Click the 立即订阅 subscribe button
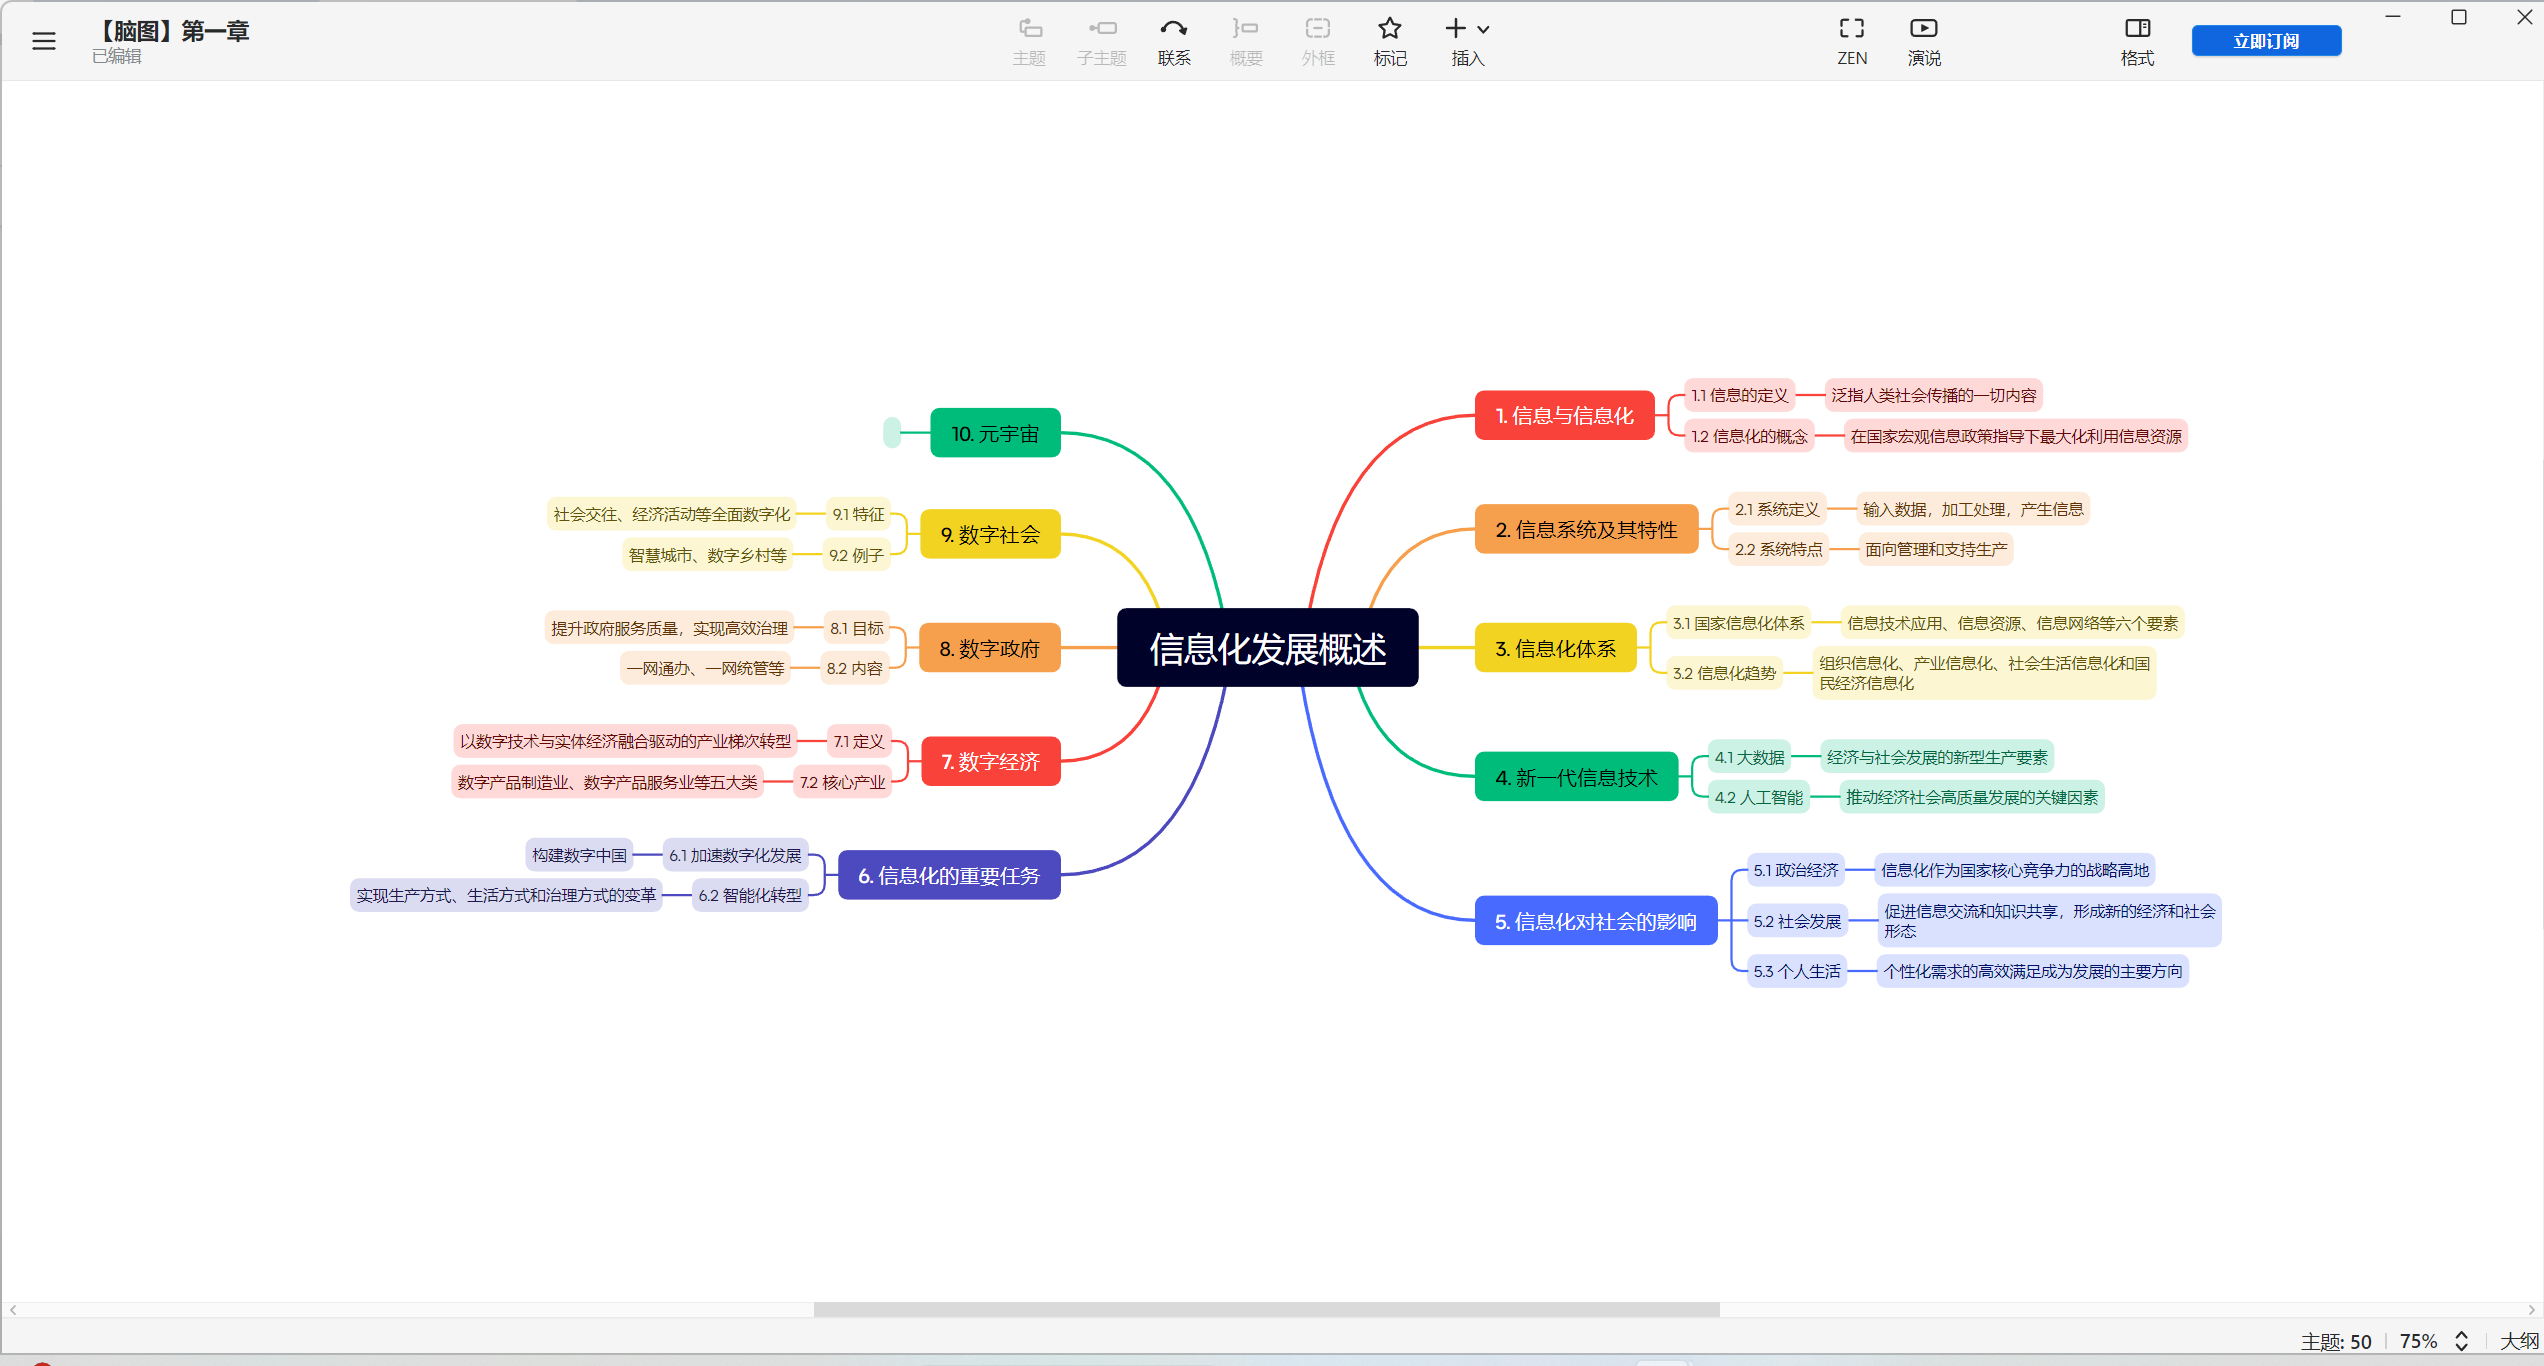The height and width of the screenshot is (1366, 2544). point(2266,40)
